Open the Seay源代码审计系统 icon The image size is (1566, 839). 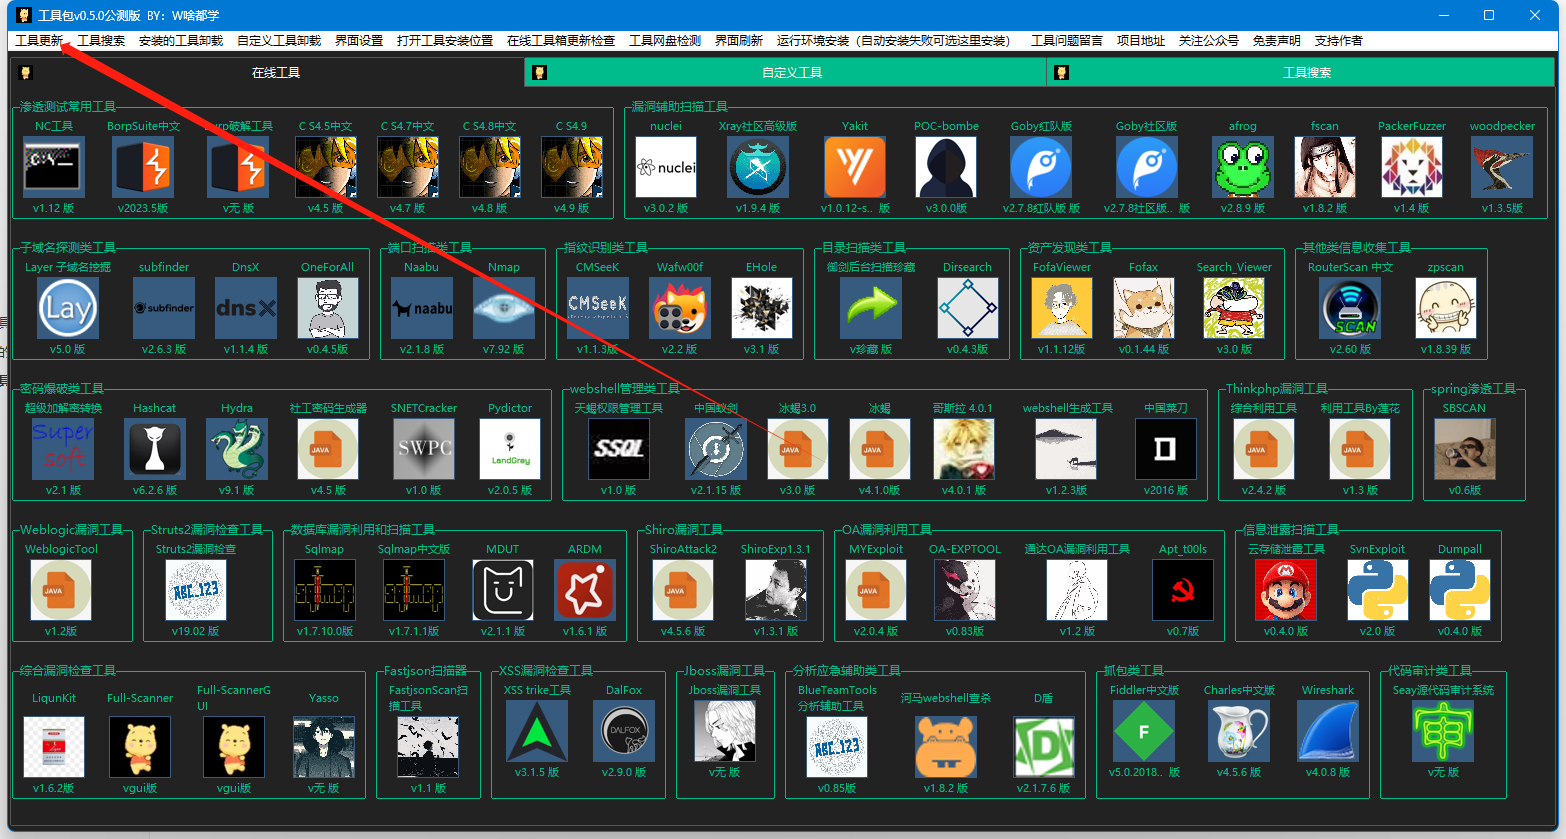click(1443, 731)
